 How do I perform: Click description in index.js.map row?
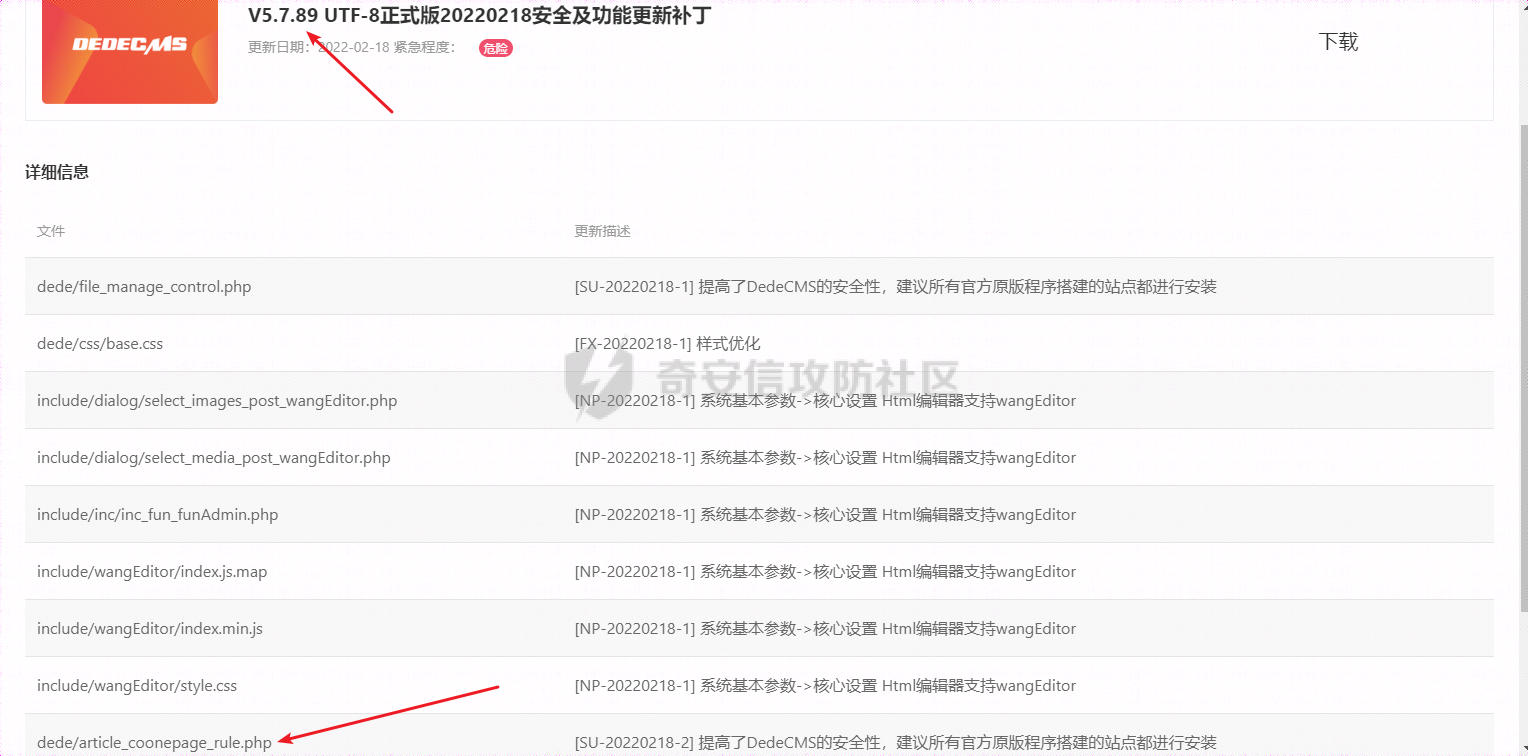(x=825, y=572)
